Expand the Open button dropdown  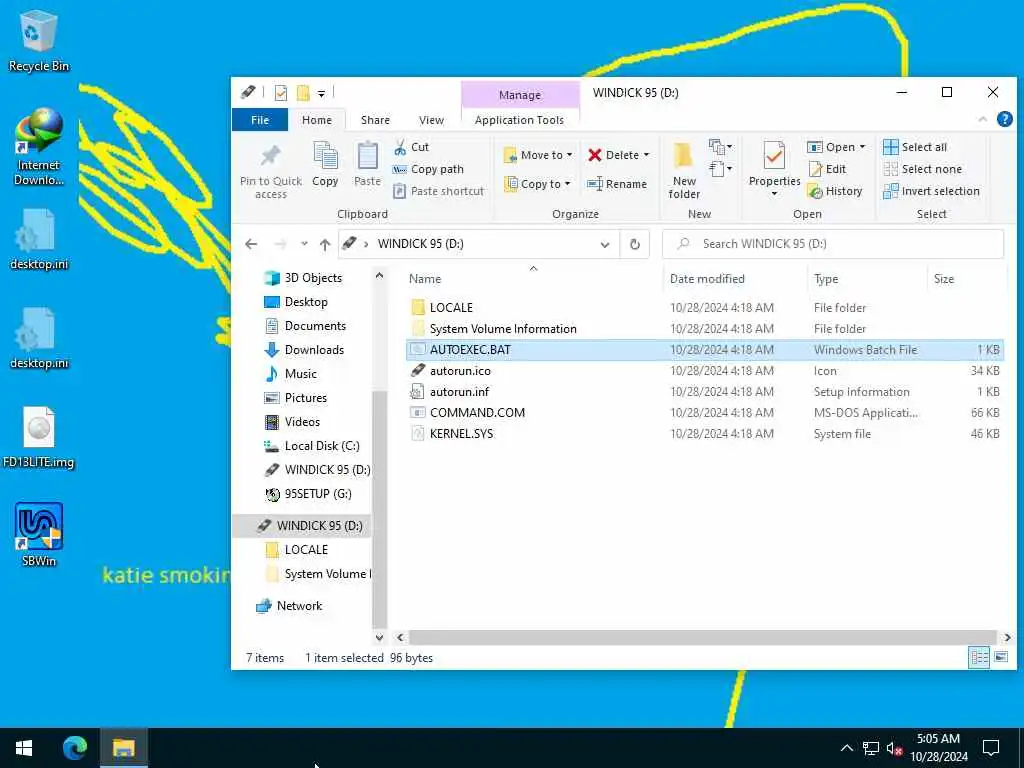[863, 147]
